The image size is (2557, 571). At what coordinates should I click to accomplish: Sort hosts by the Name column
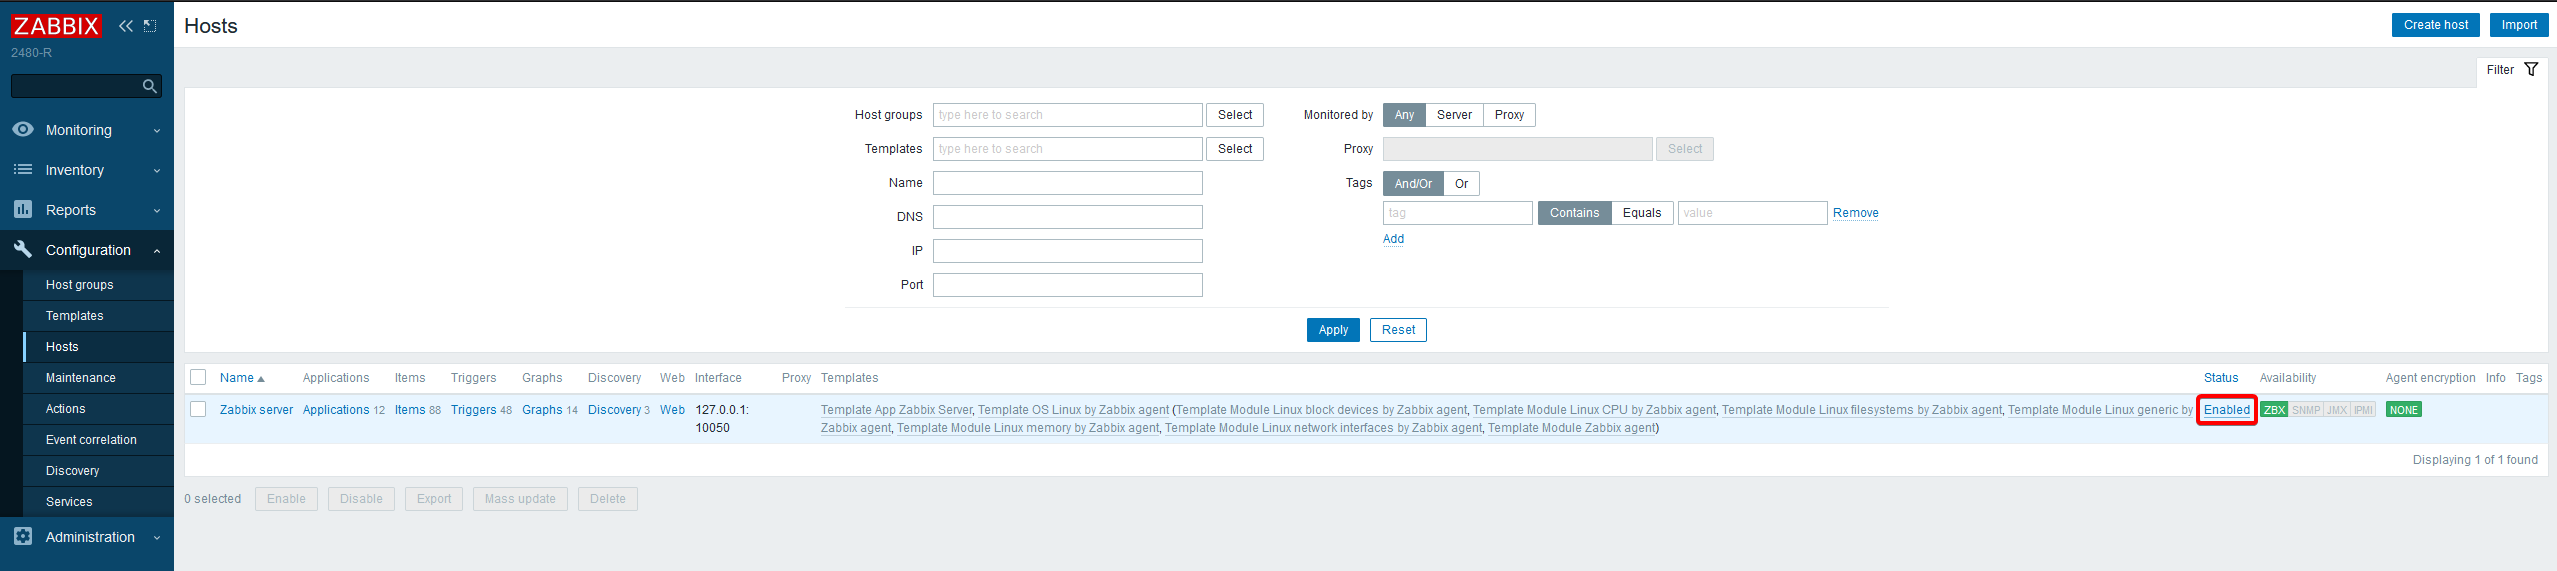point(242,378)
